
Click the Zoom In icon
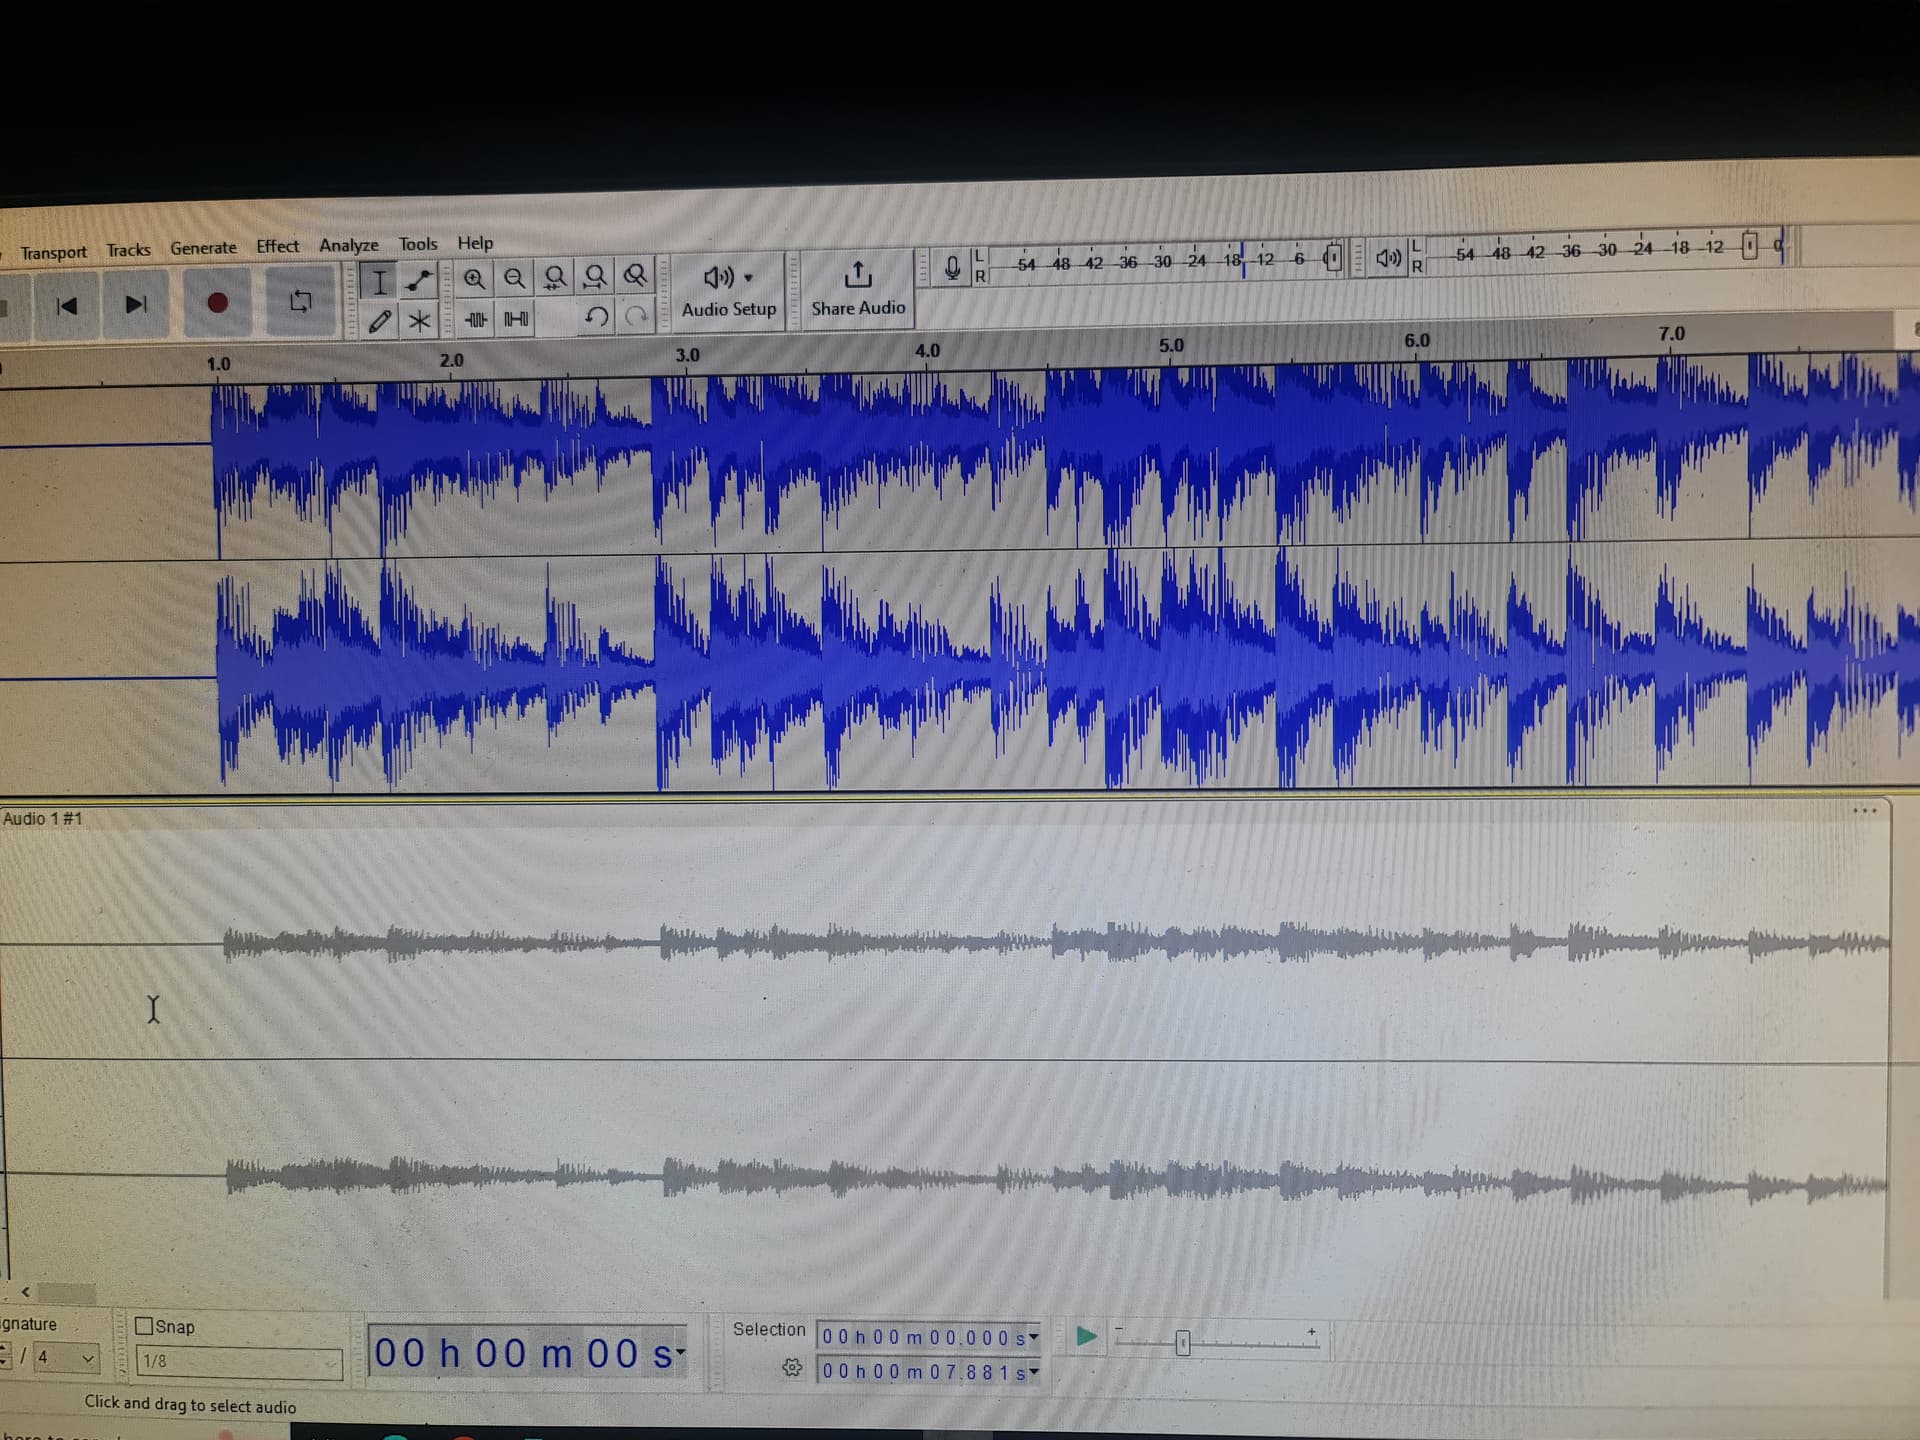click(x=475, y=278)
